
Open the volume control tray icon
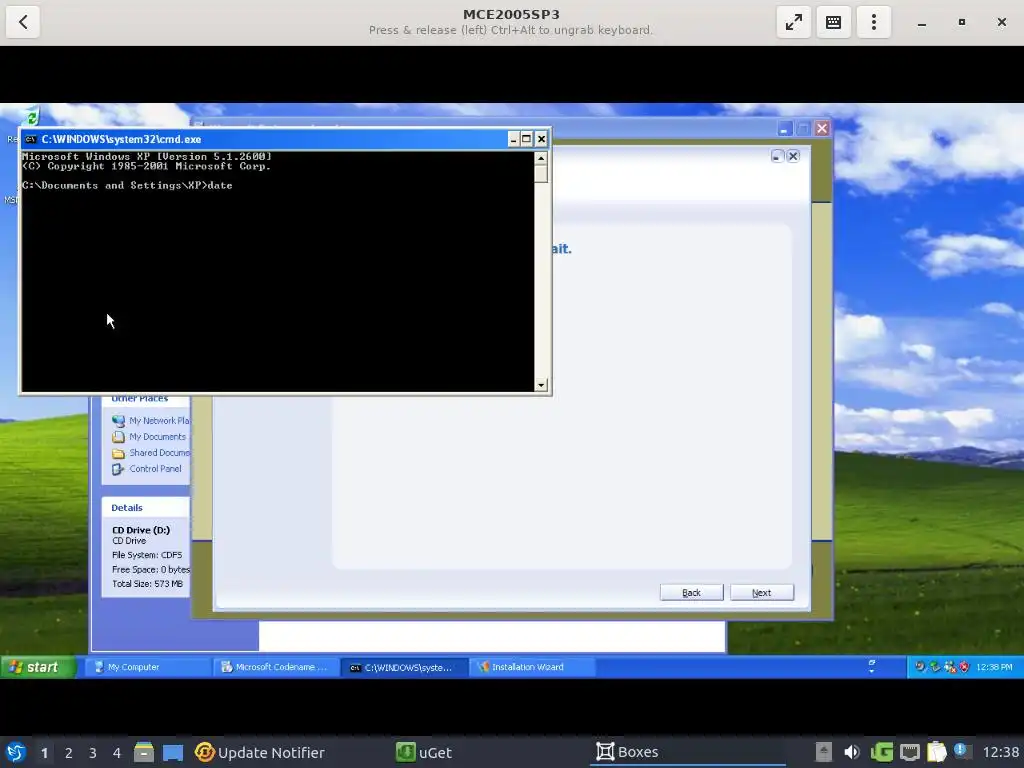pos(852,752)
